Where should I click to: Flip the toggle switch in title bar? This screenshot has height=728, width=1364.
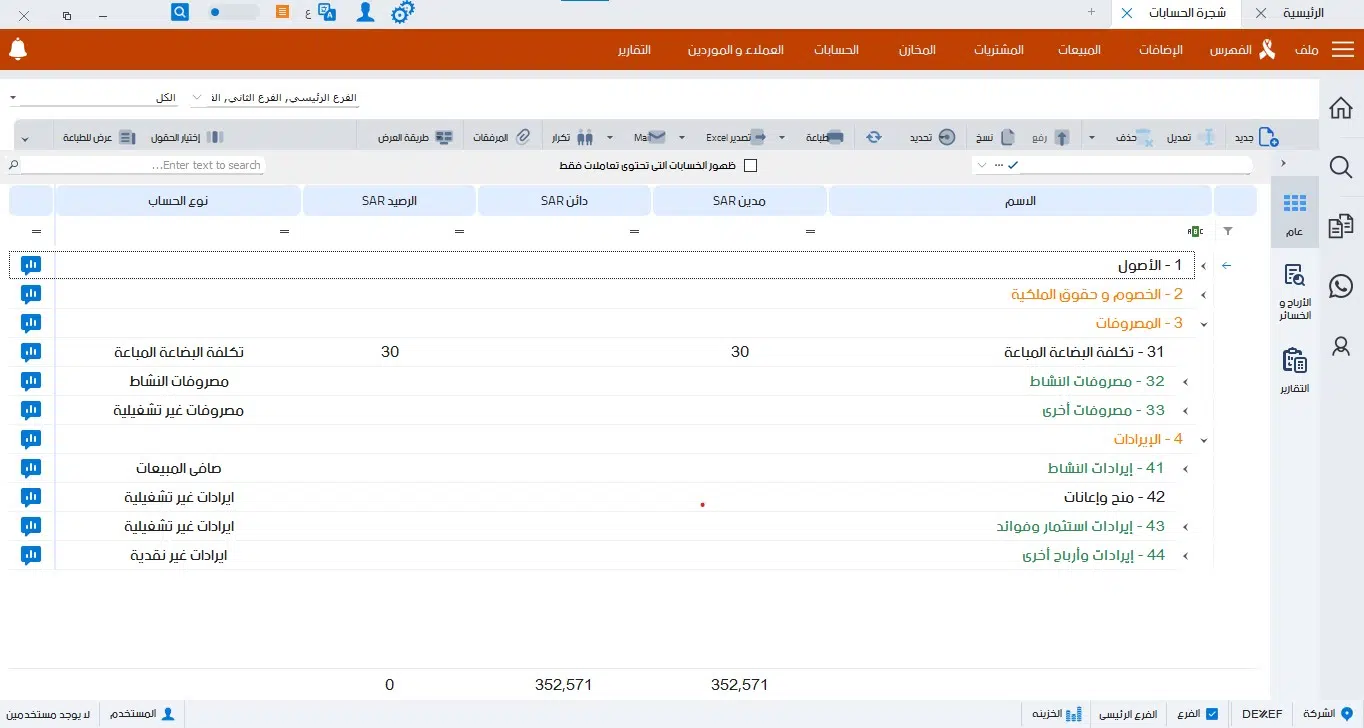[x=232, y=13]
